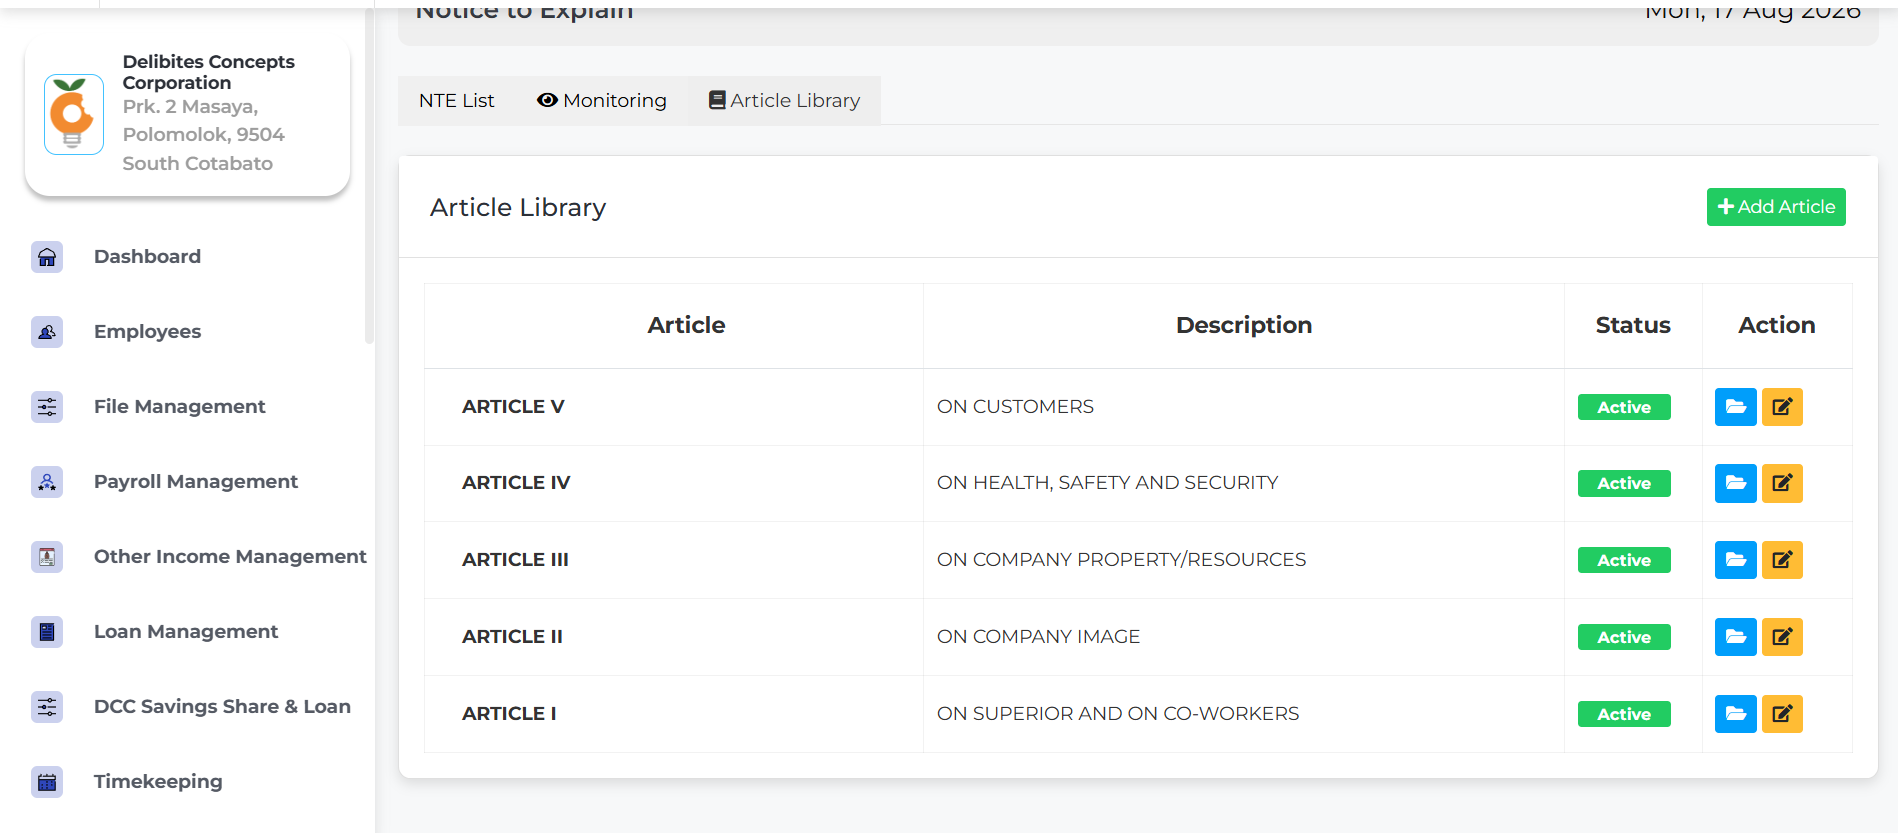Click the Delibites company logo
This screenshot has width=1898, height=833.
(x=74, y=114)
